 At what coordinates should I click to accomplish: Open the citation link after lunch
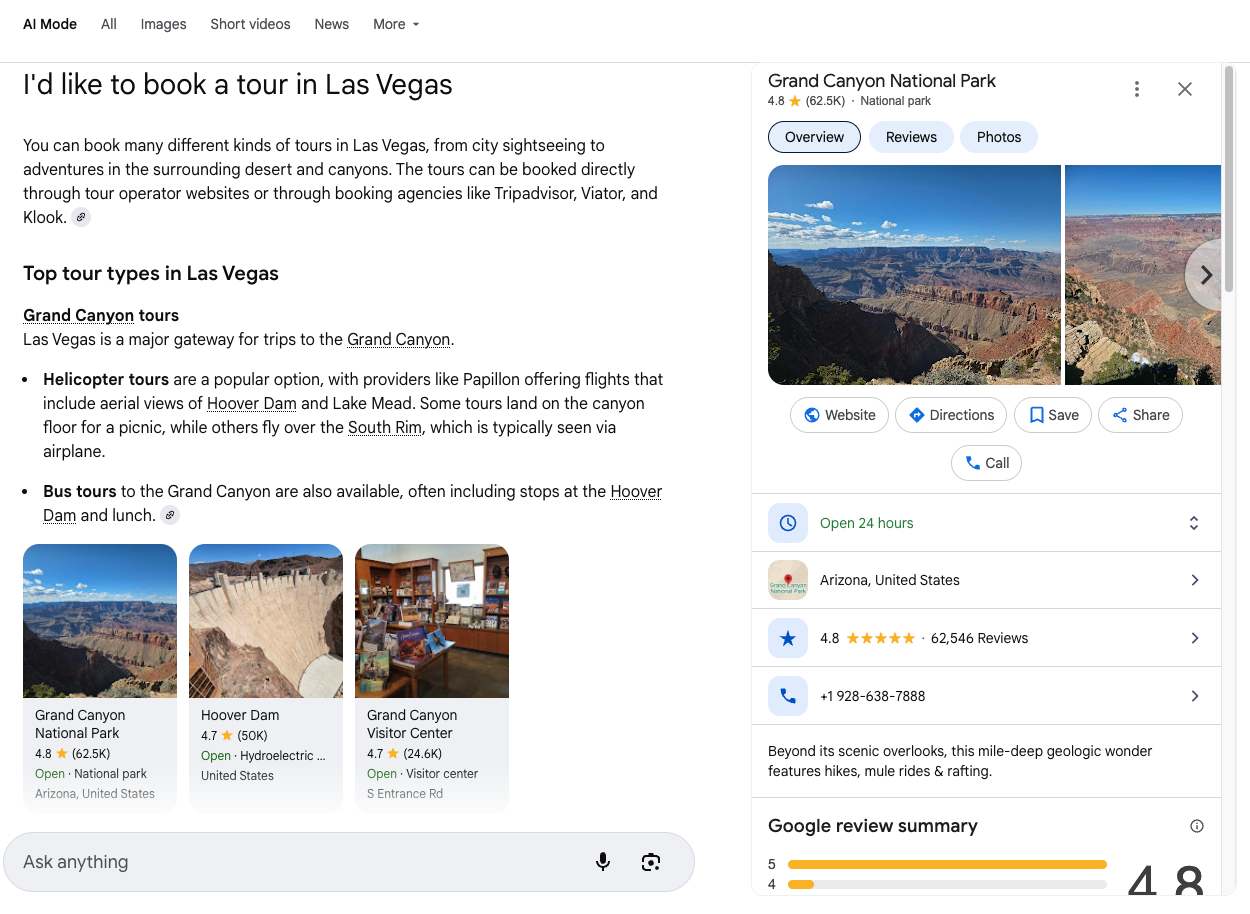(169, 514)
